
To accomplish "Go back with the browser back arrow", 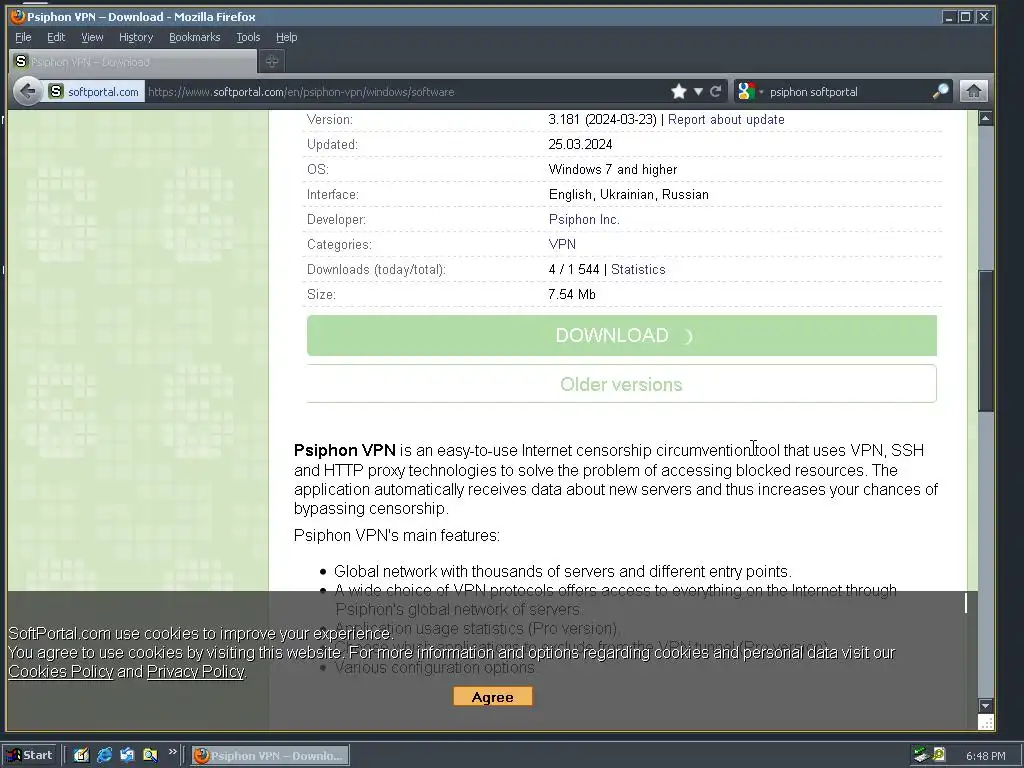I will 27,91.
